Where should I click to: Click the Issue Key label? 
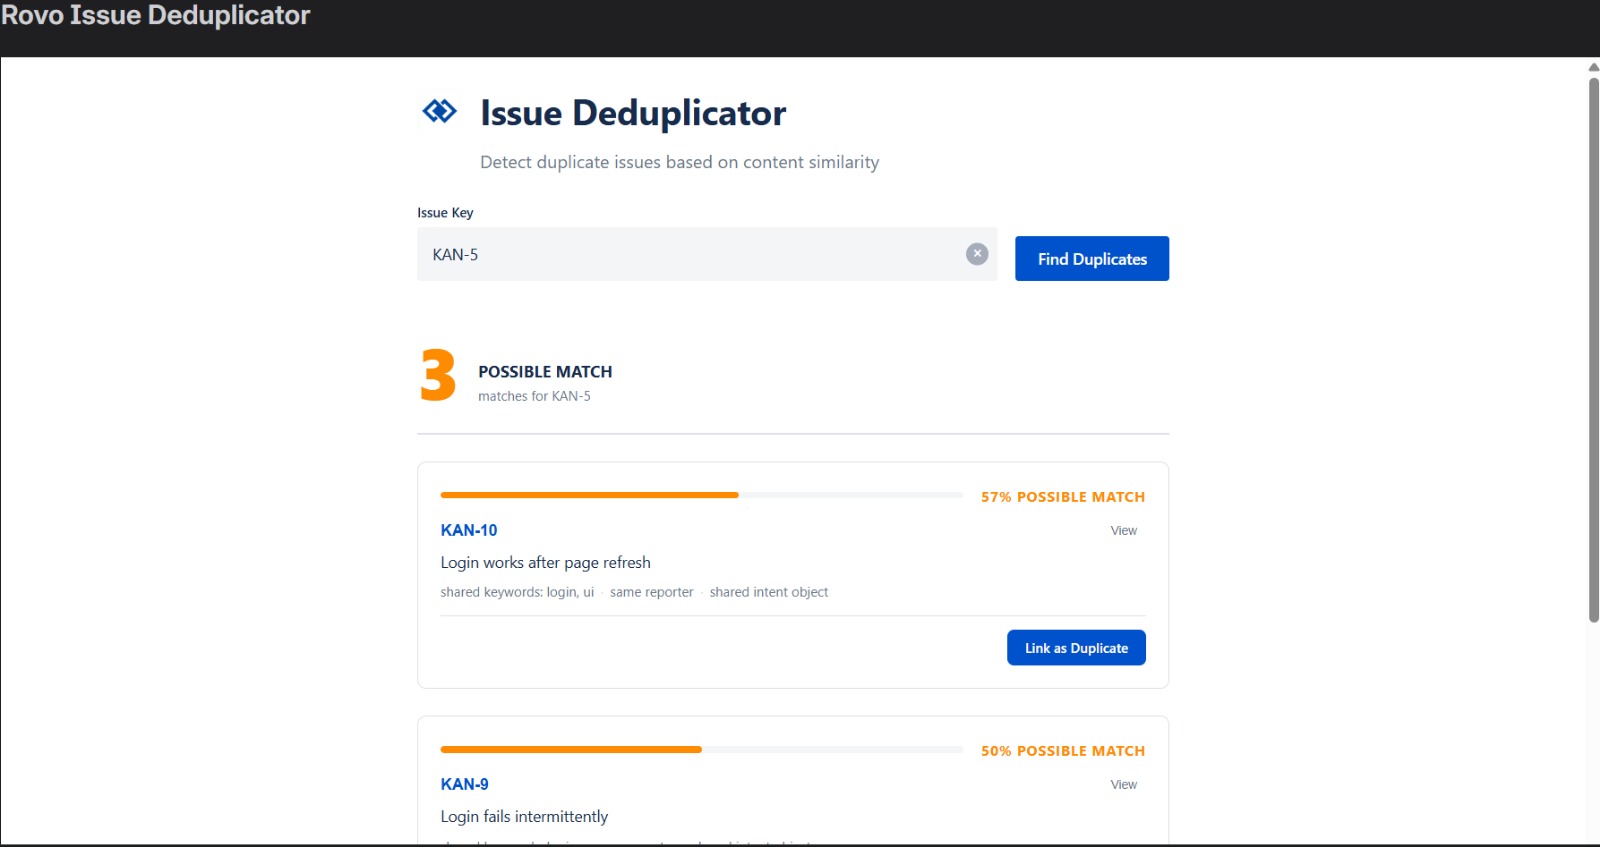445,213
